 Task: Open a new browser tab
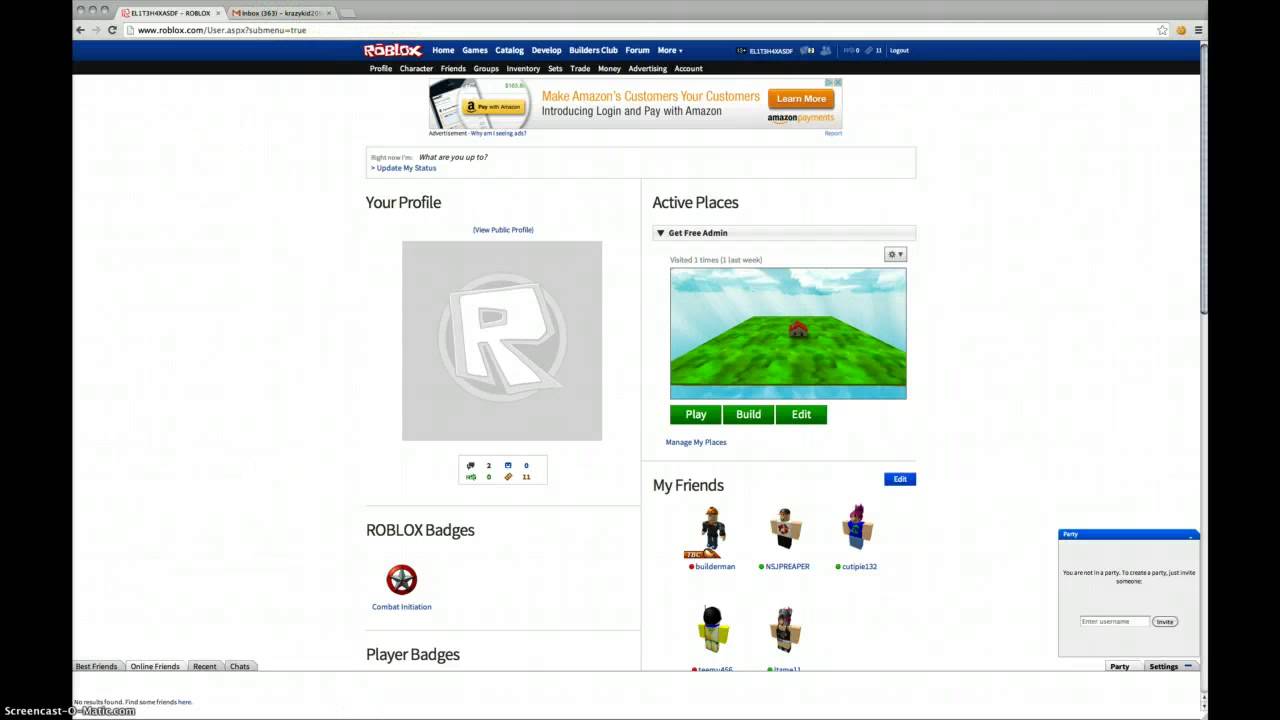pyautogui.click(x=348, y=13)
